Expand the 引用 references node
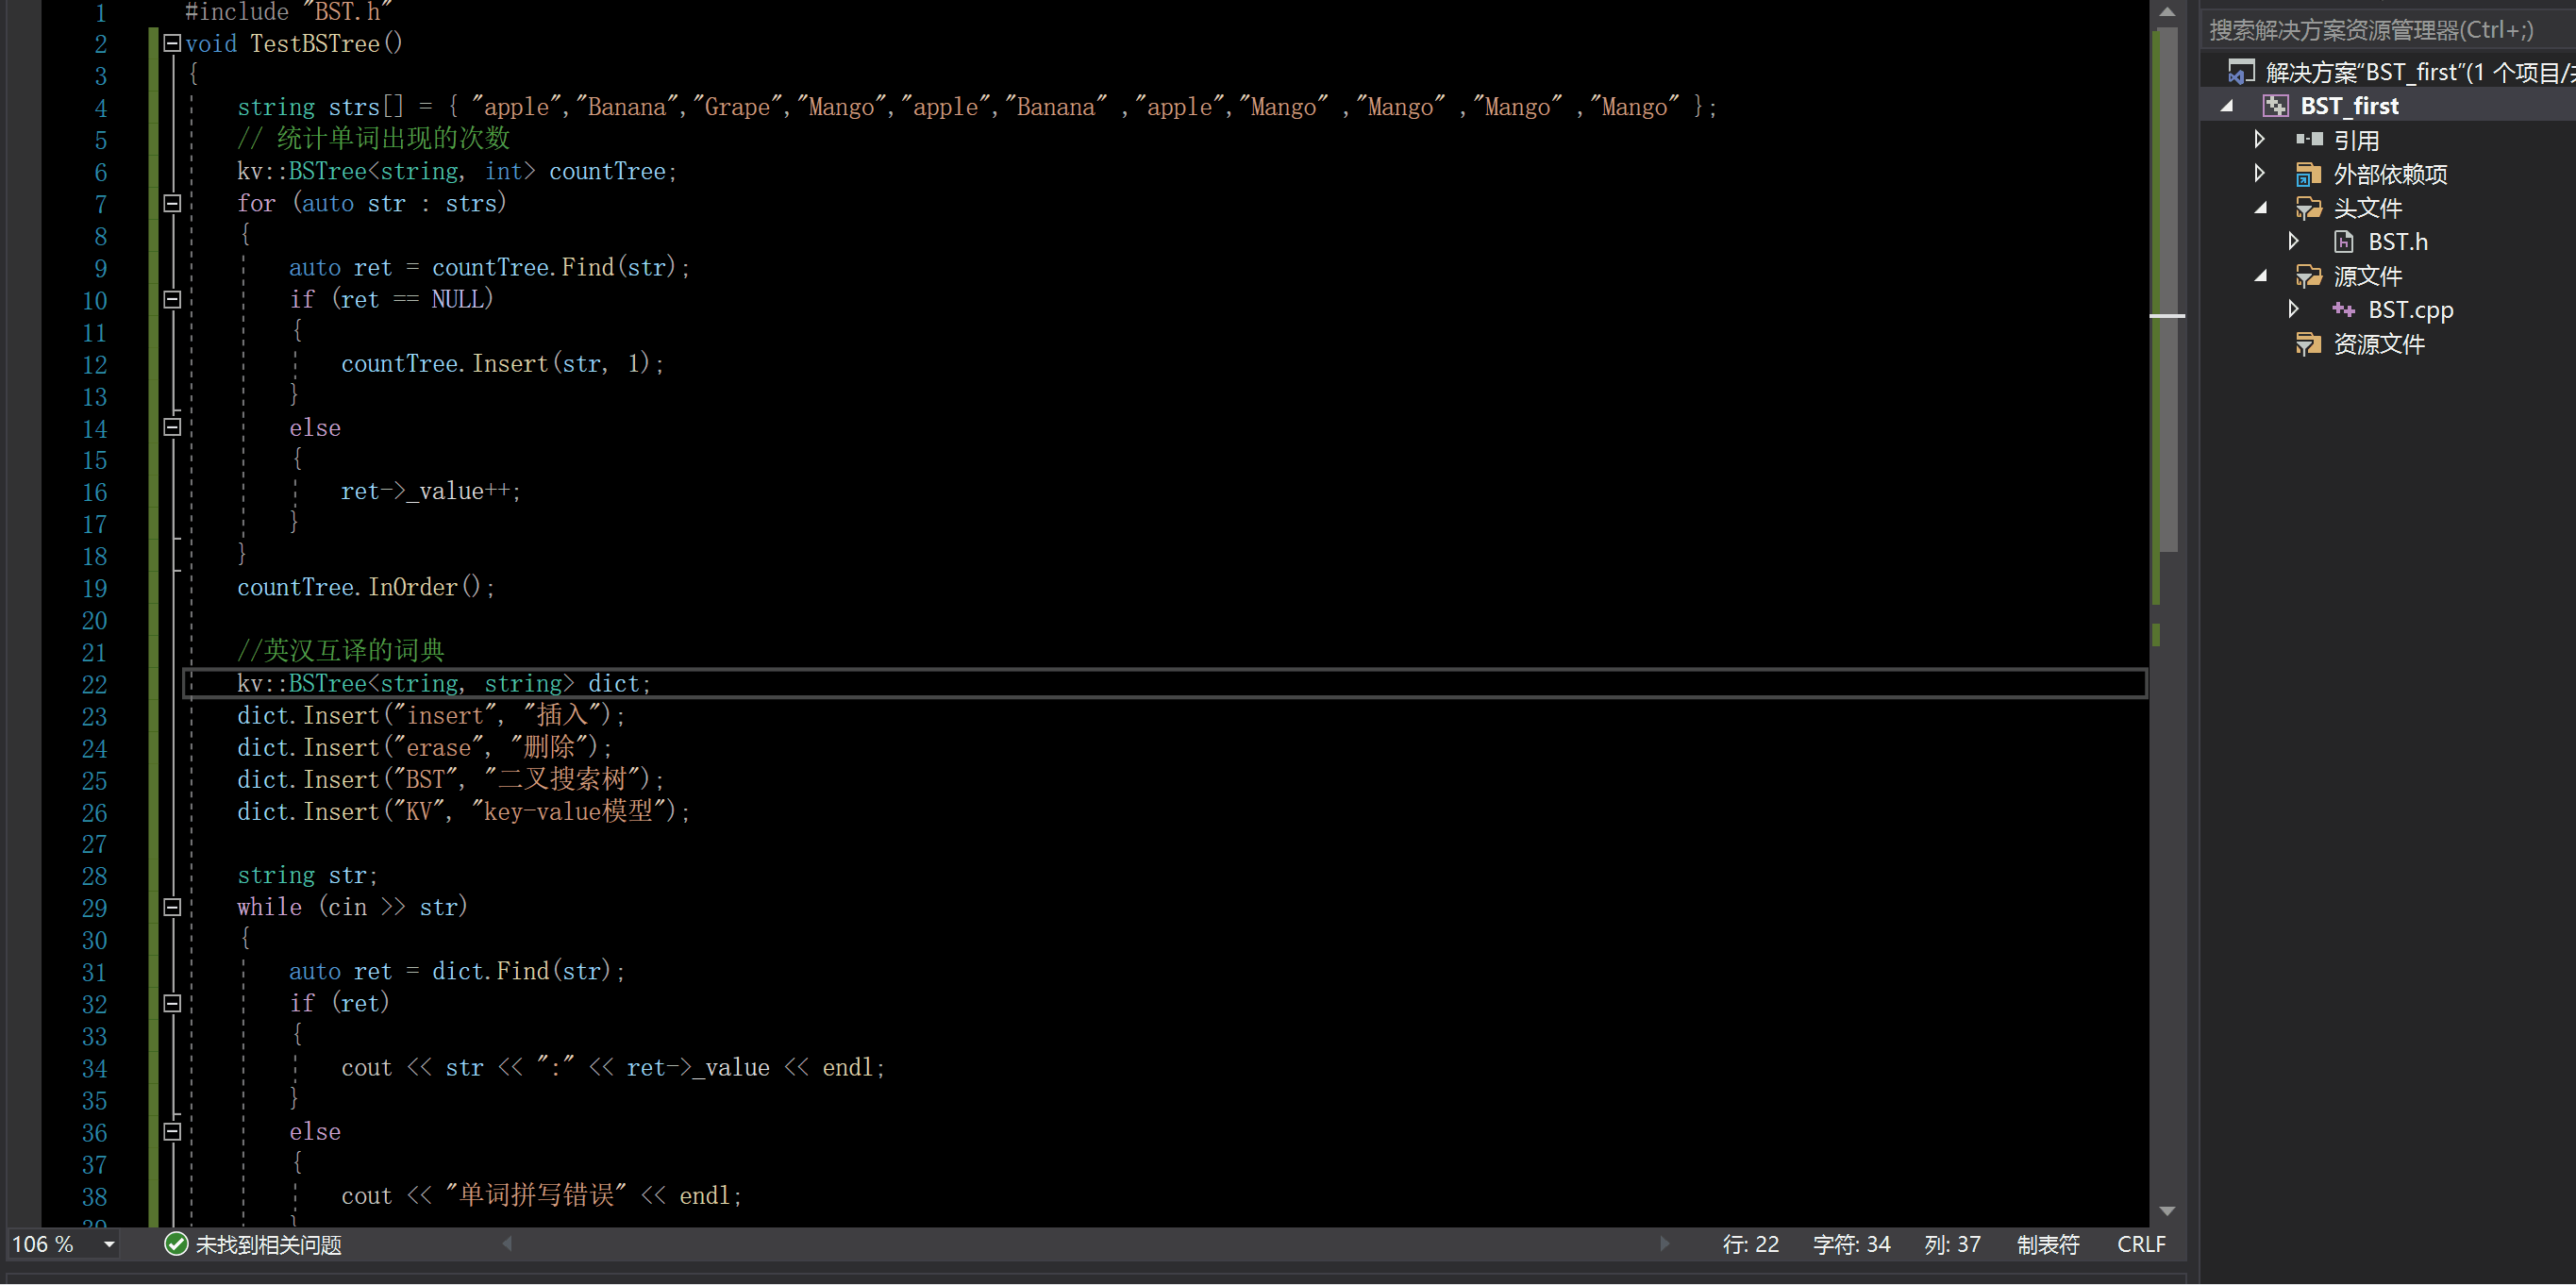The height and width of the screenshot is (1285, 2576). click(2260, 139)
